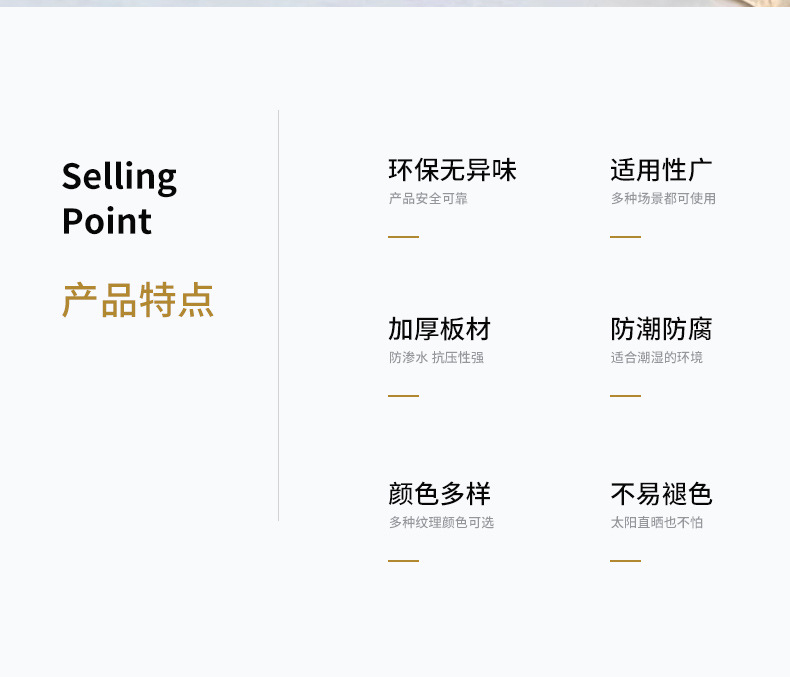Click the gold dash under "不易褪色"

pos(625,561)
